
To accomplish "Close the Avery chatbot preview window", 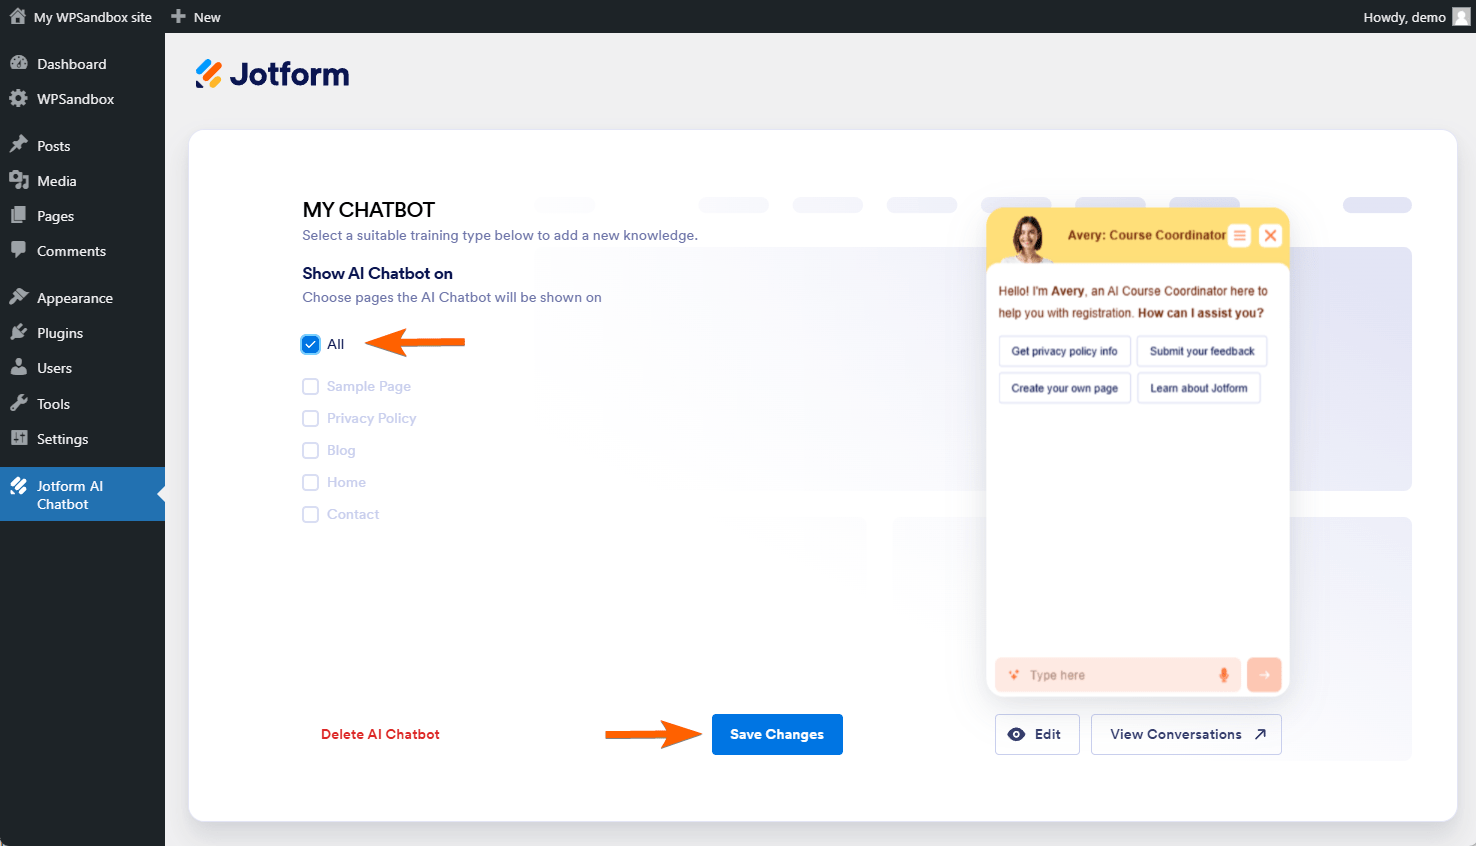I will 1270,236.
